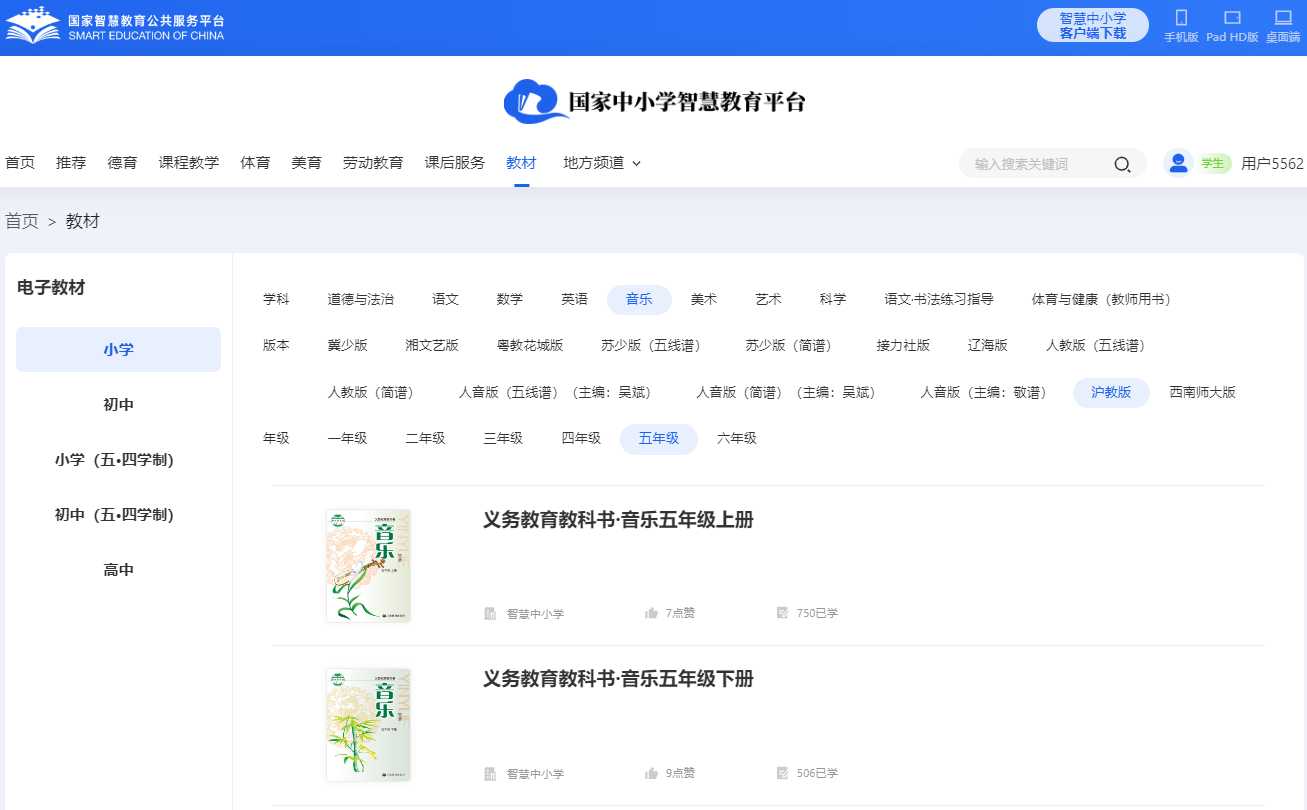This screenshot has height=810, width=1307.
Task: Expand the 地方频道 dropdown
Action: (x=602, y=163)
